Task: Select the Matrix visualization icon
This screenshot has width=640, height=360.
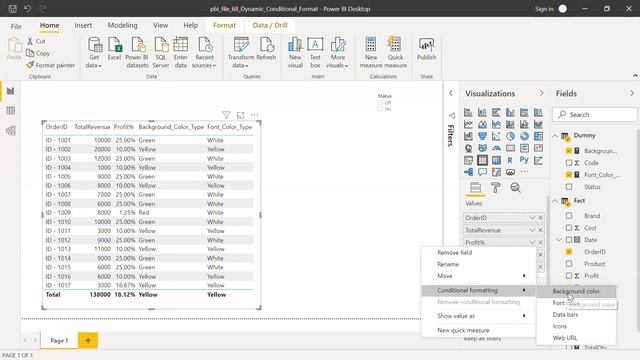Action: (496, 160)
